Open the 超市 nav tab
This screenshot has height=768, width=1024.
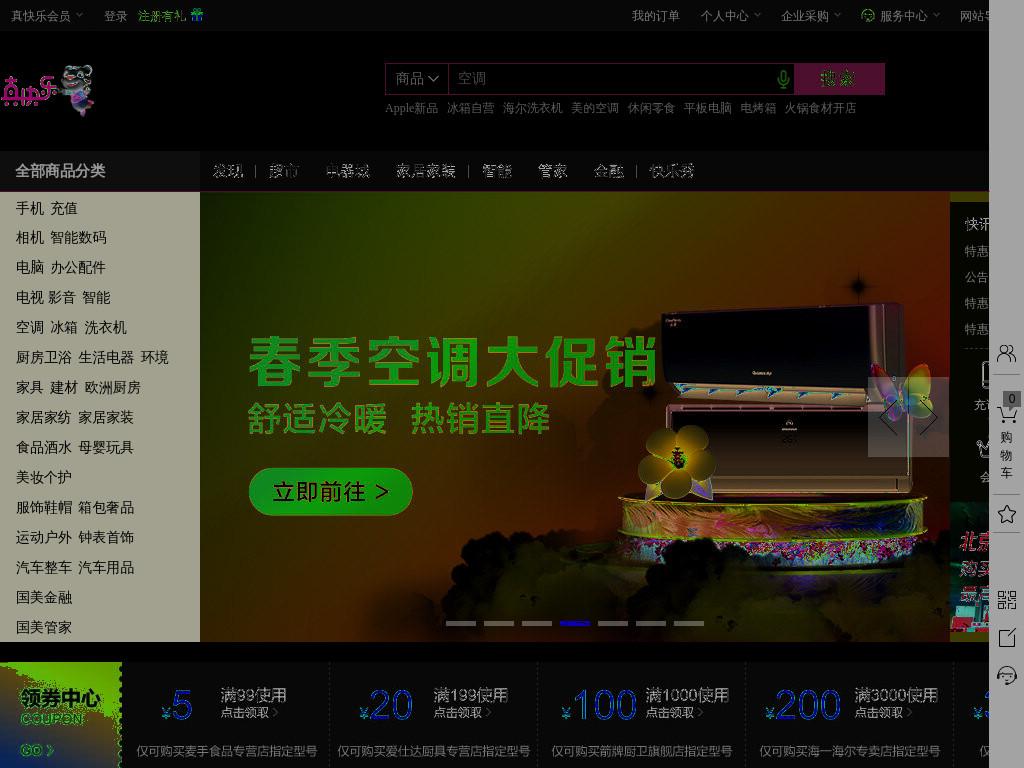click(x=283, y=171)
